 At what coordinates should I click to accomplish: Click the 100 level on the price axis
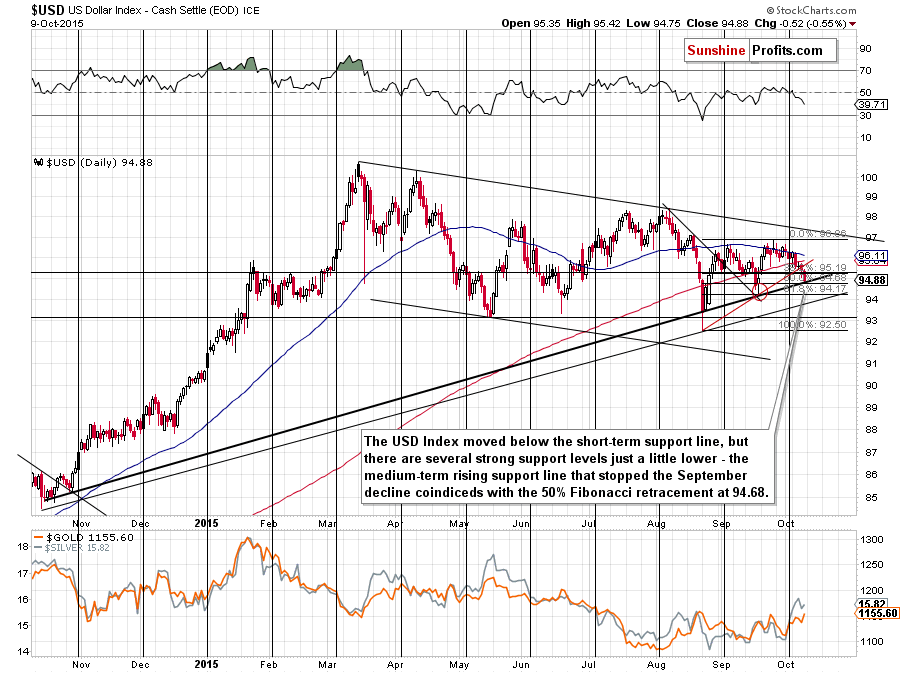coord(868,178)
